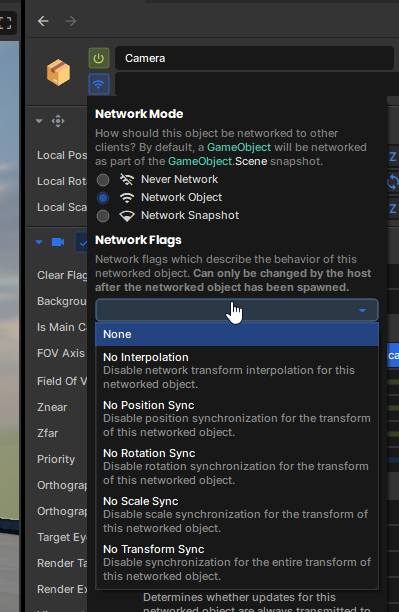Click the Network Flags dropdown arrow

(x=362, y=311)
